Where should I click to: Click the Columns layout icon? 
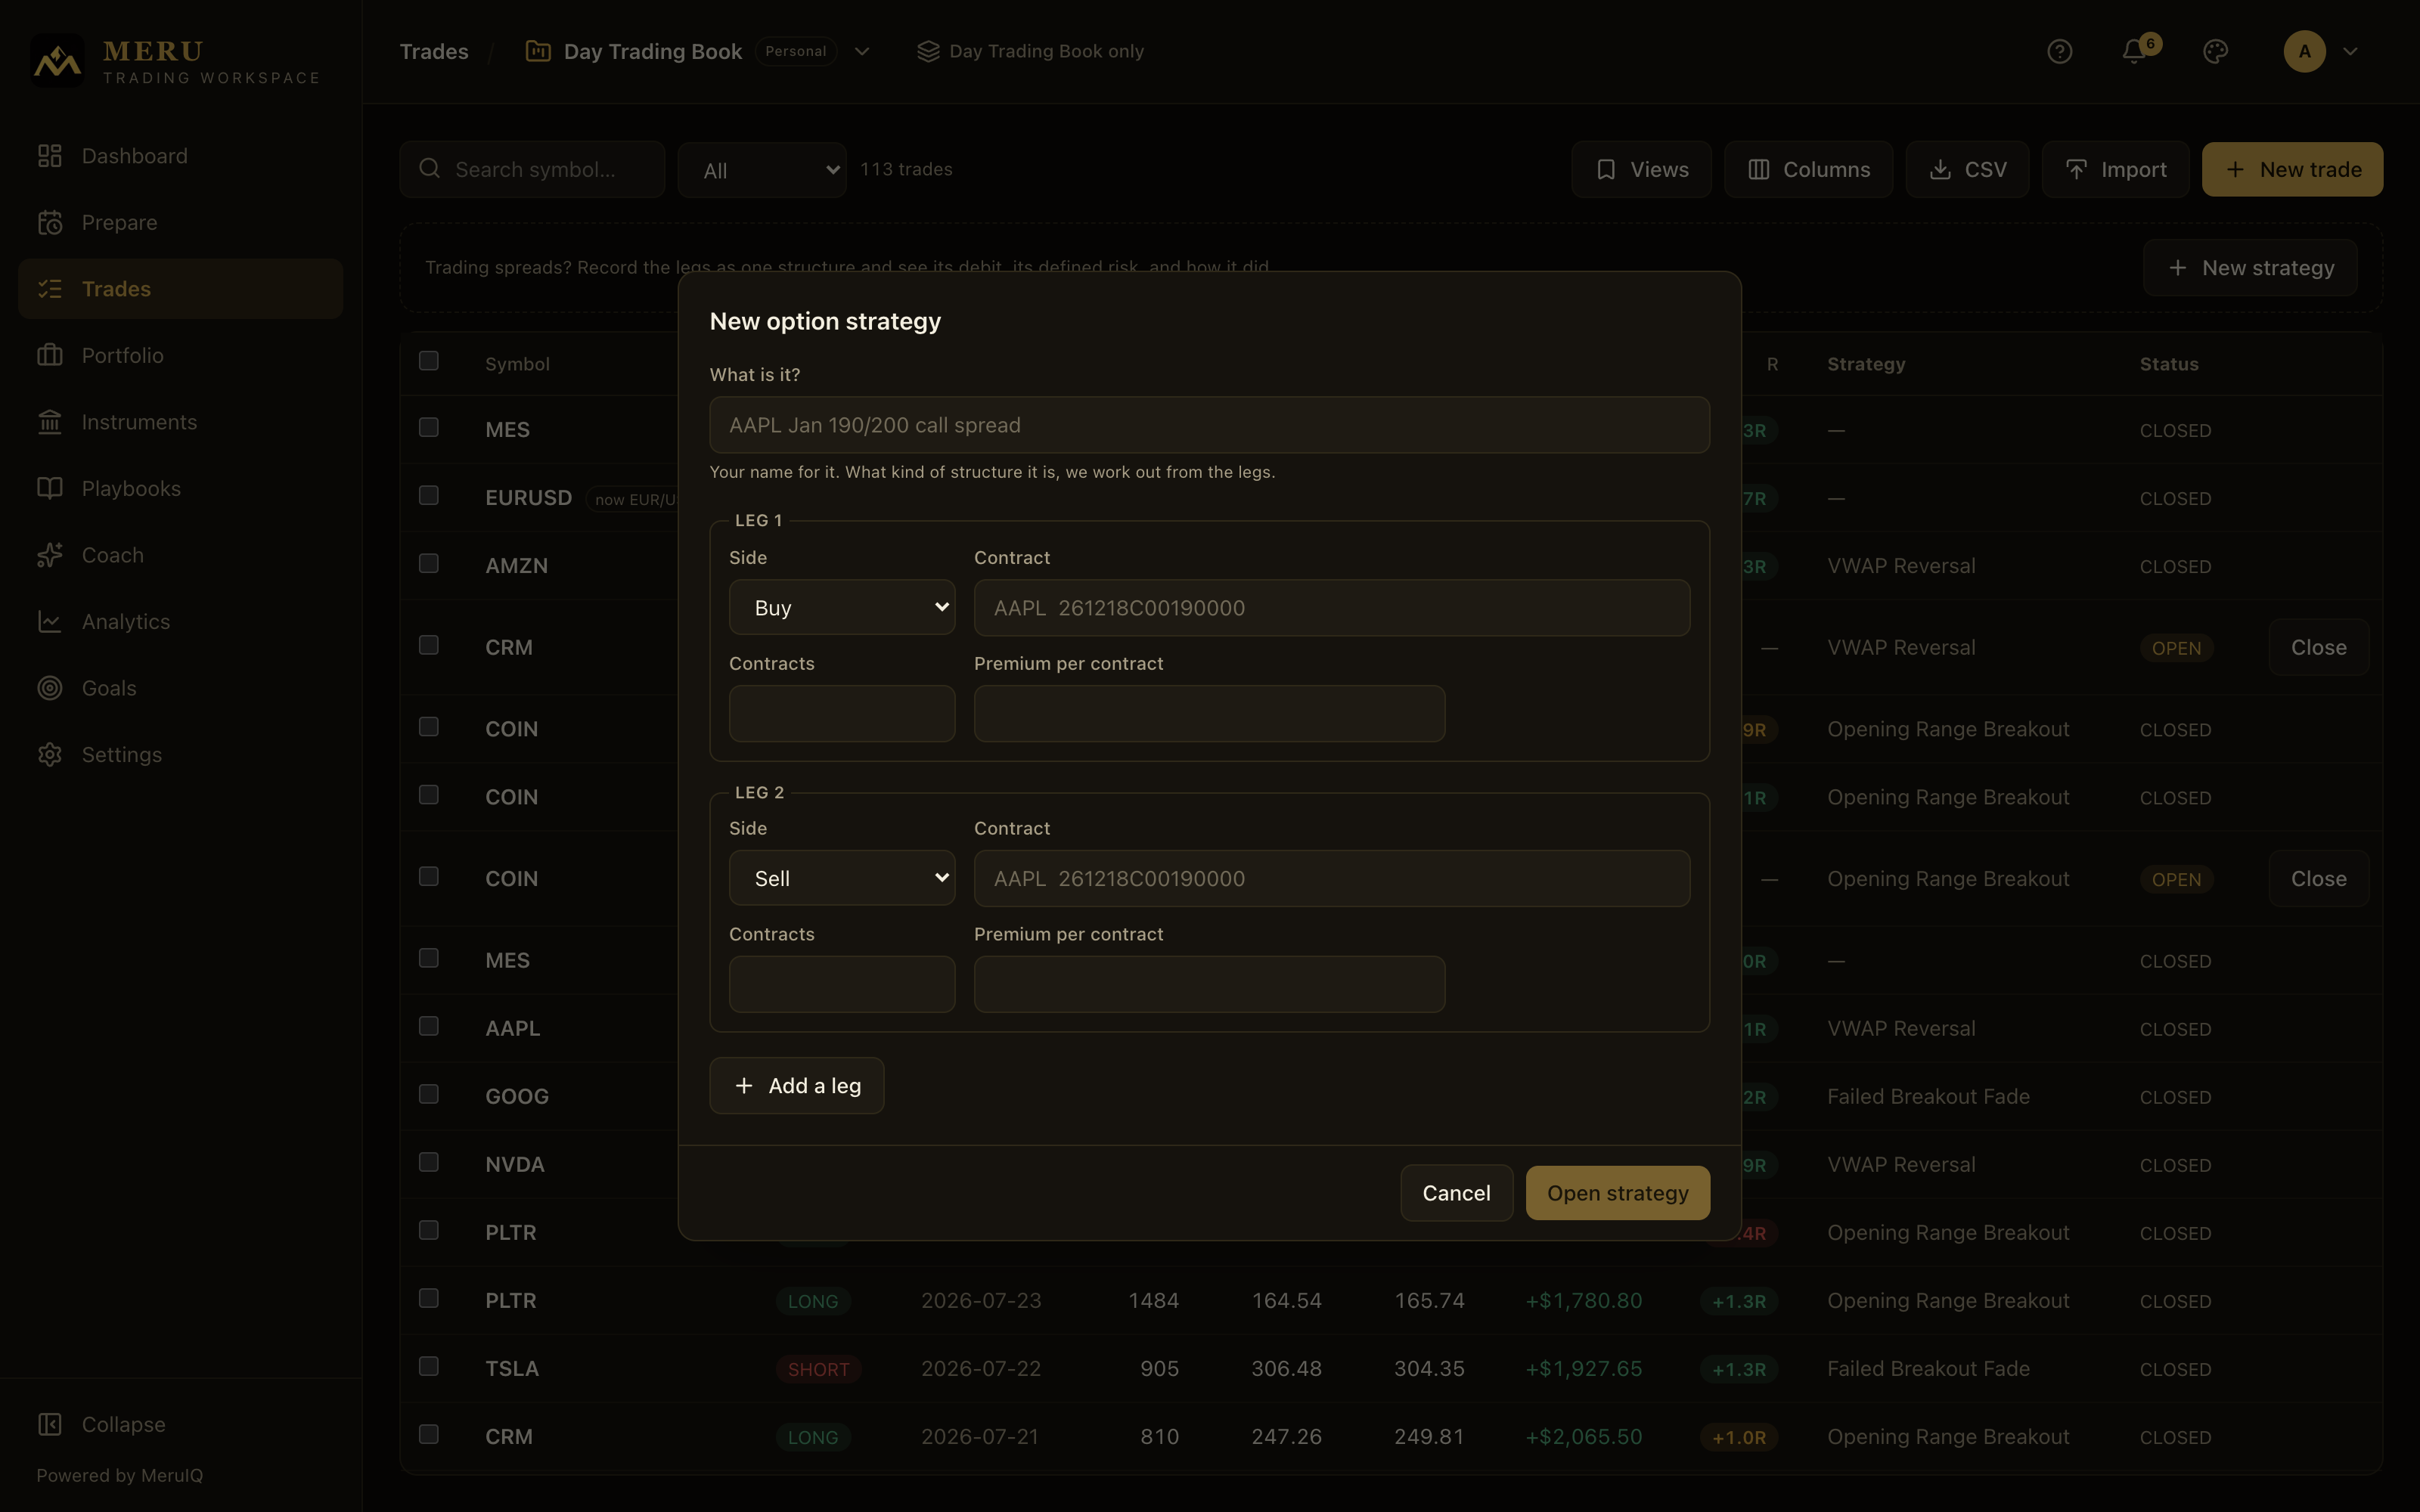coord(1759,169)
